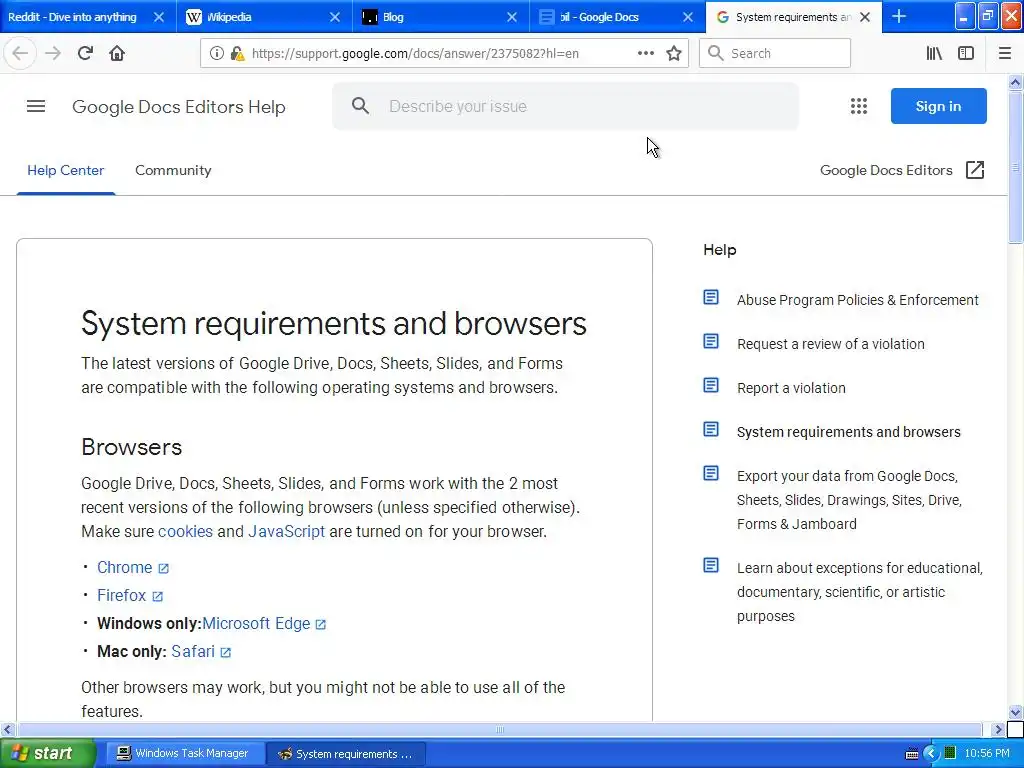
Task: Click article icon beside Abuse Program Policies
Action: (x=711, y=297)
